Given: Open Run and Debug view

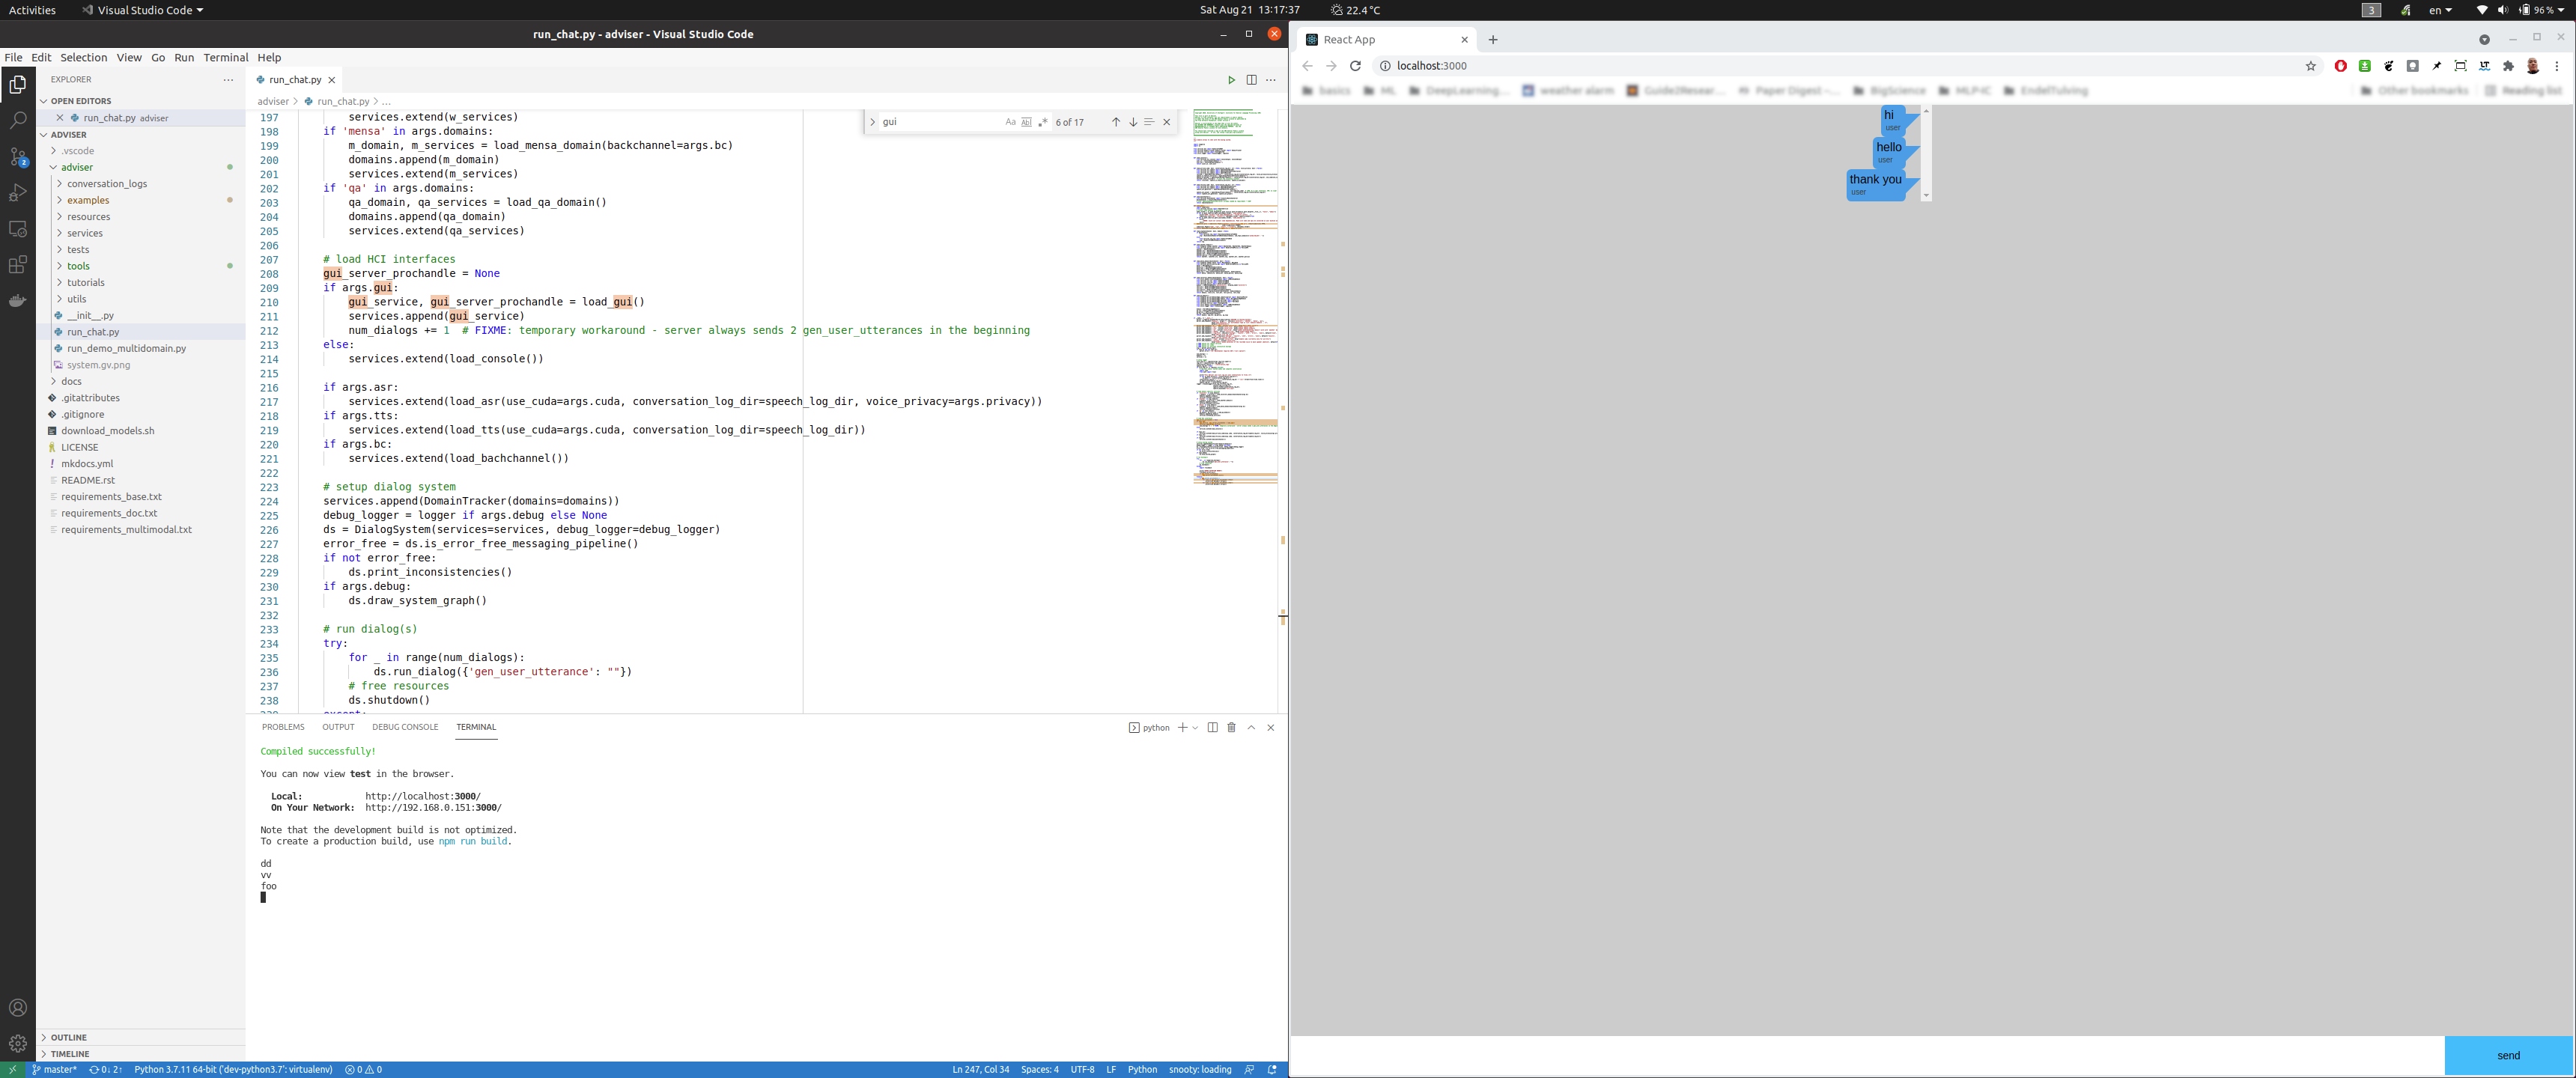Looking at the screenshot, I should pyautogui.click(x=18, y=193).
